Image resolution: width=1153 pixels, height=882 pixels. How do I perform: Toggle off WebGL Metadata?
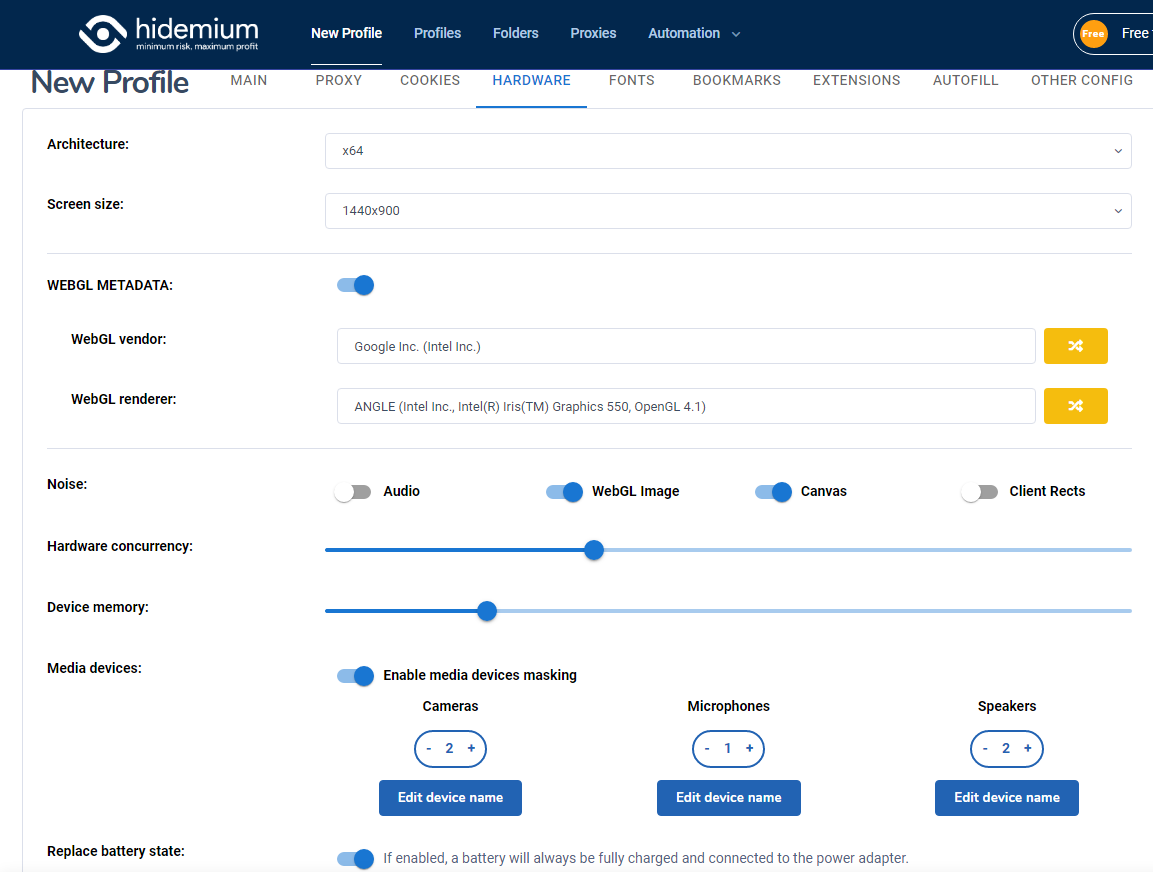pyautogui.click(x=355, y=285)
